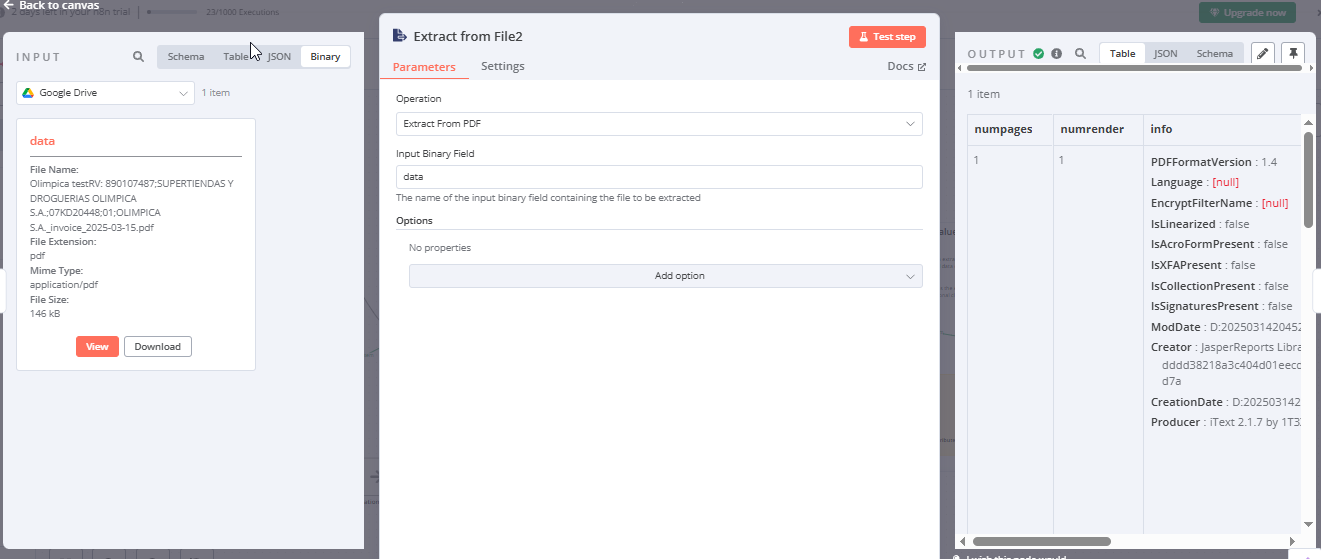Switch input view to JSON
Image resolution: width=1321 pixels, height=559 pixels.
[x=280, y=57]
